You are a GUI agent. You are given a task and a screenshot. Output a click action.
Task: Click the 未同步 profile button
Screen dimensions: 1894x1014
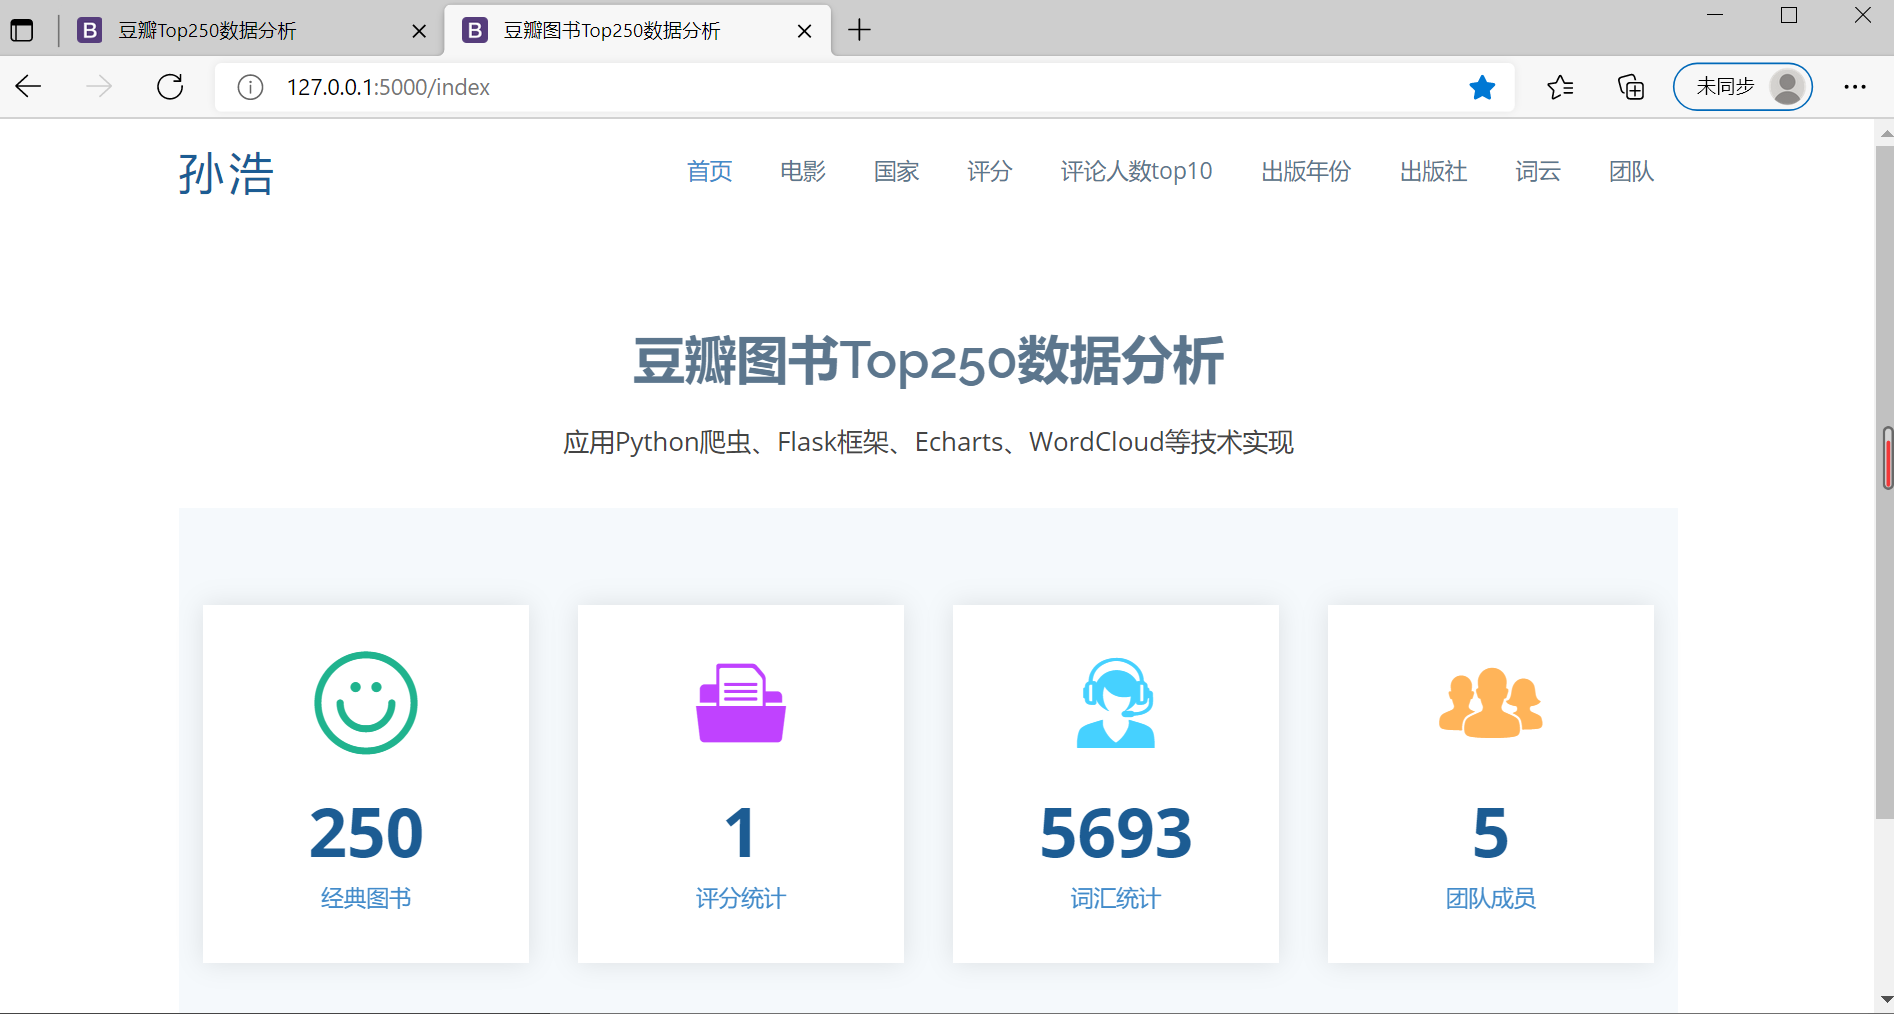(1742, 87)
